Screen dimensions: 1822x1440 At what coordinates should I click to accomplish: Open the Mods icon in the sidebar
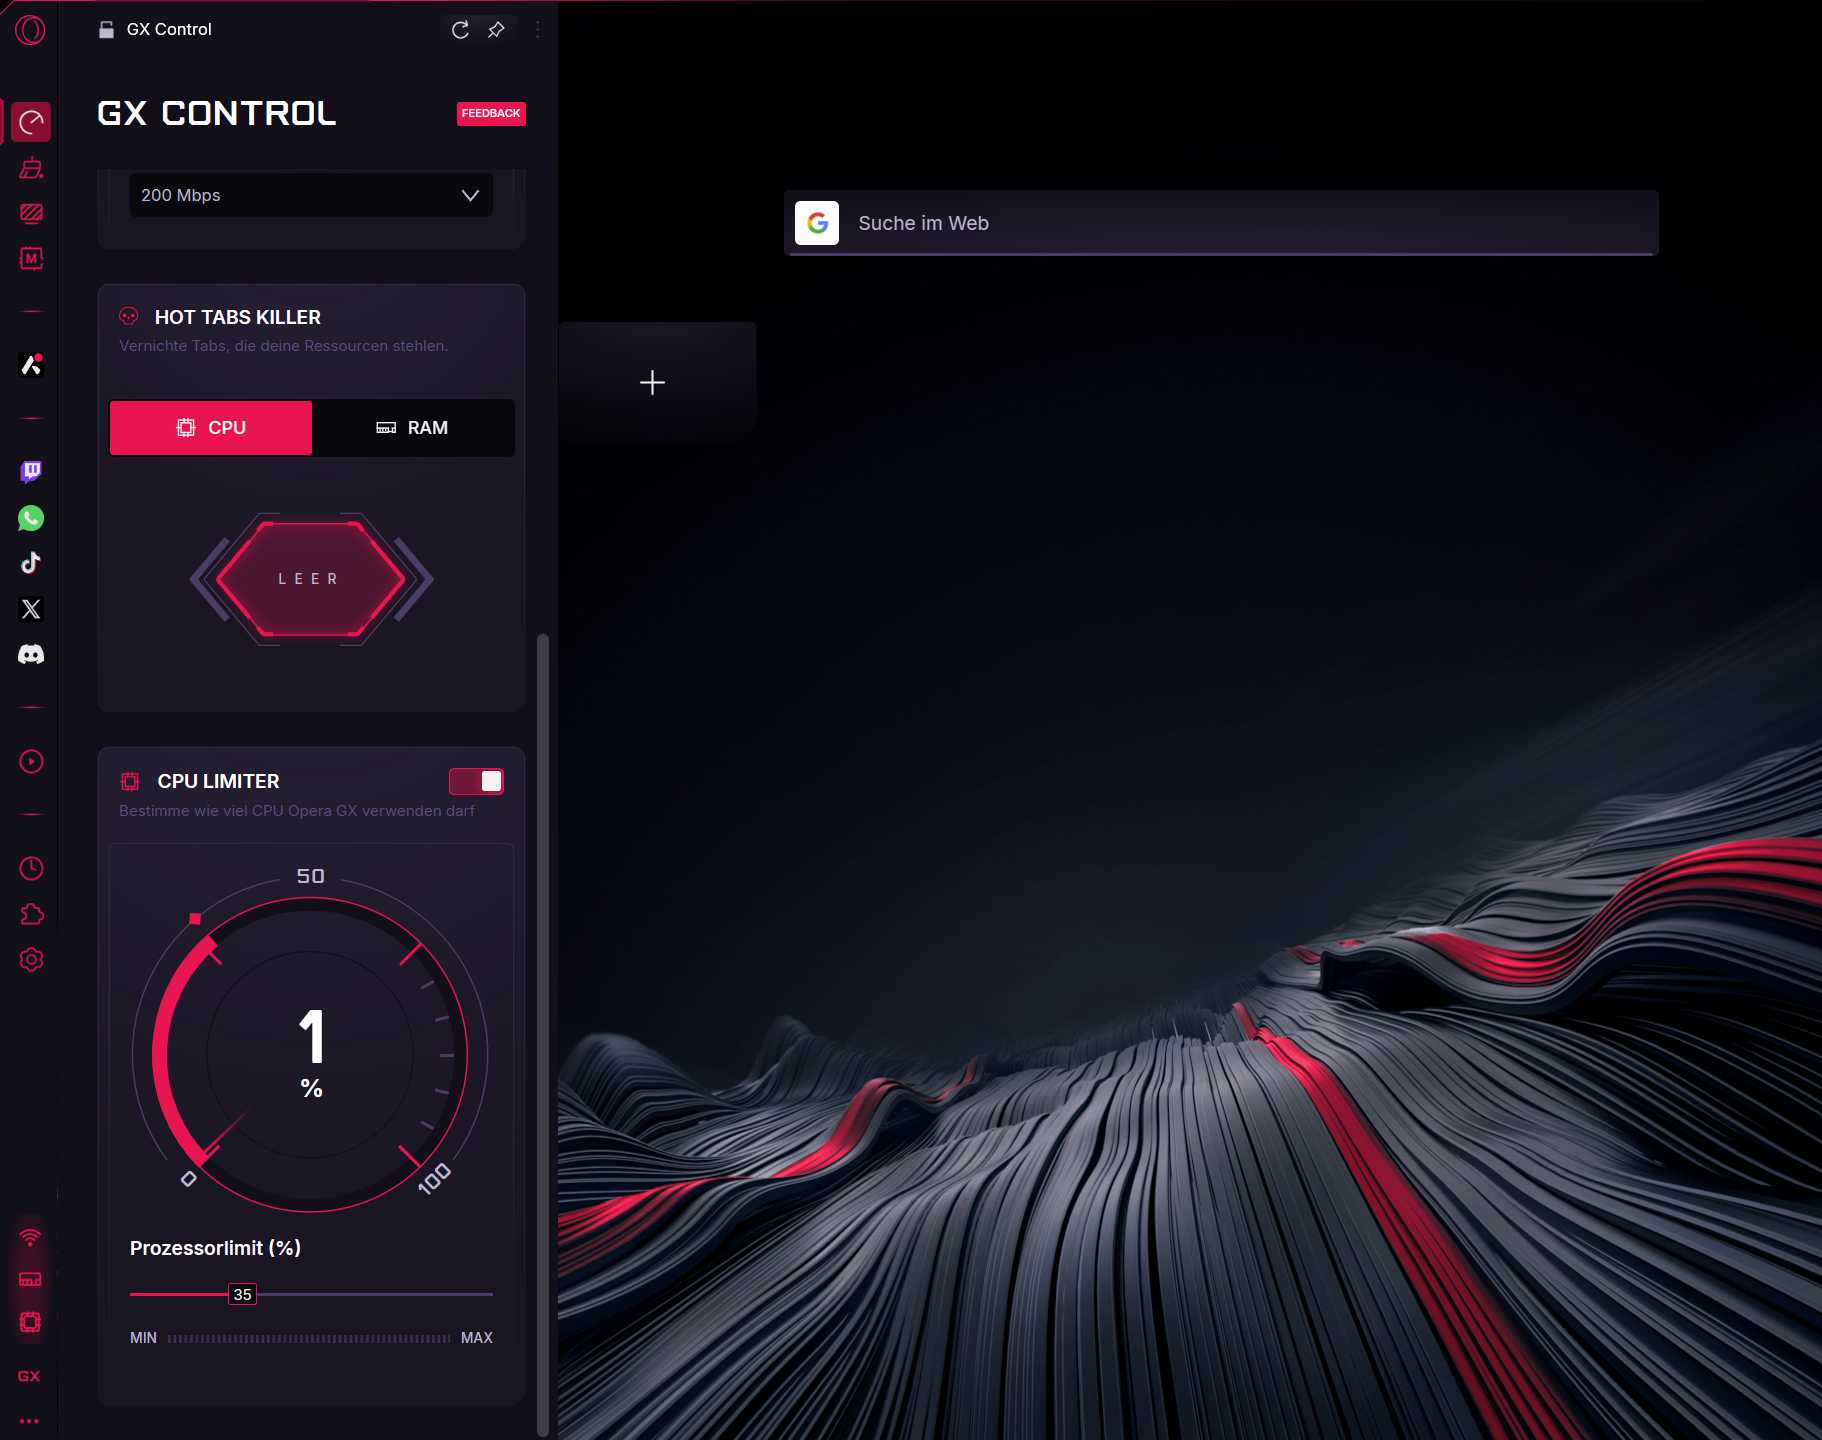point(30,260)
